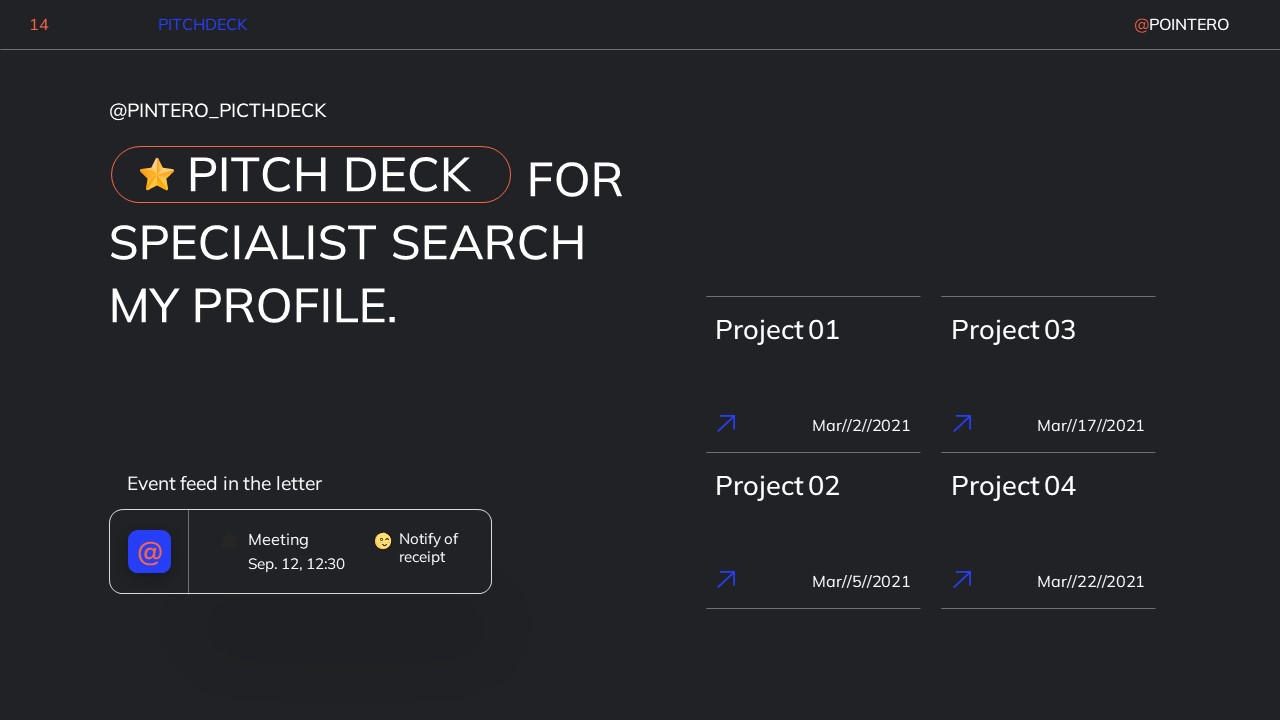Open Project 04 arrow icon
The image size is (1280, 720).
[962, 580]
